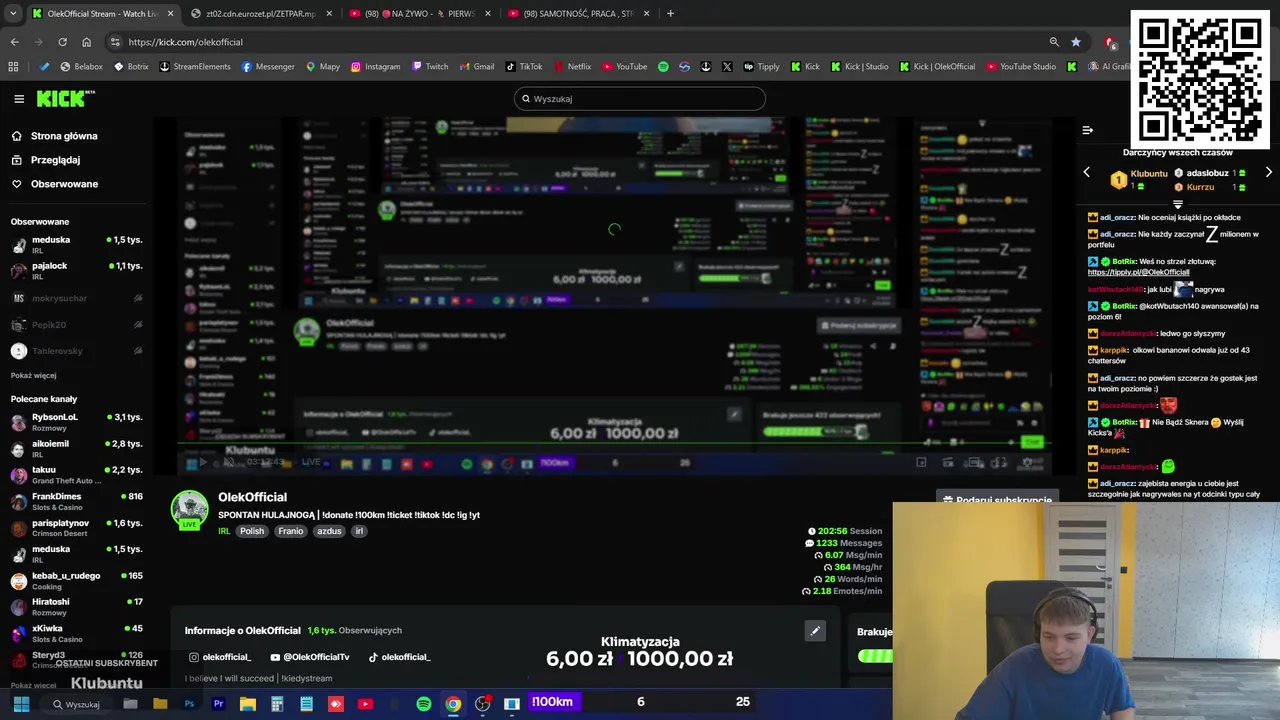
Task: Open RybsonLoL recommended channel
Action: [76, 422]
